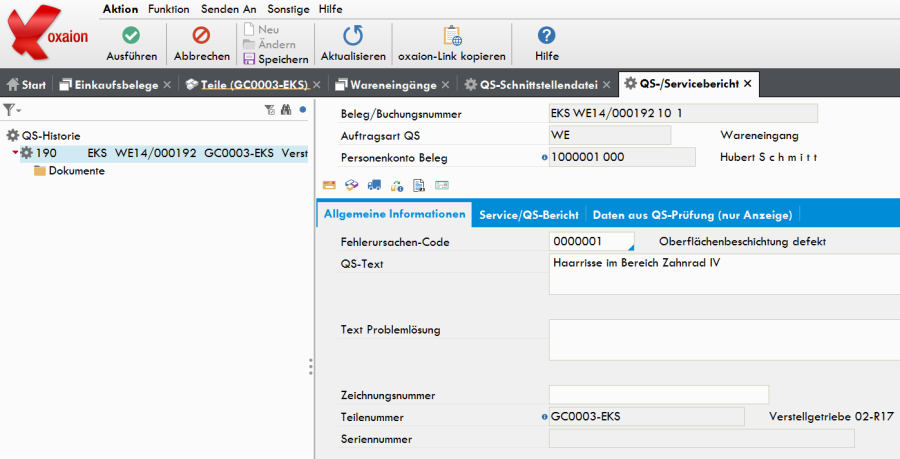Click the Zeichnungsnummer input field

(x=659, y=395)
